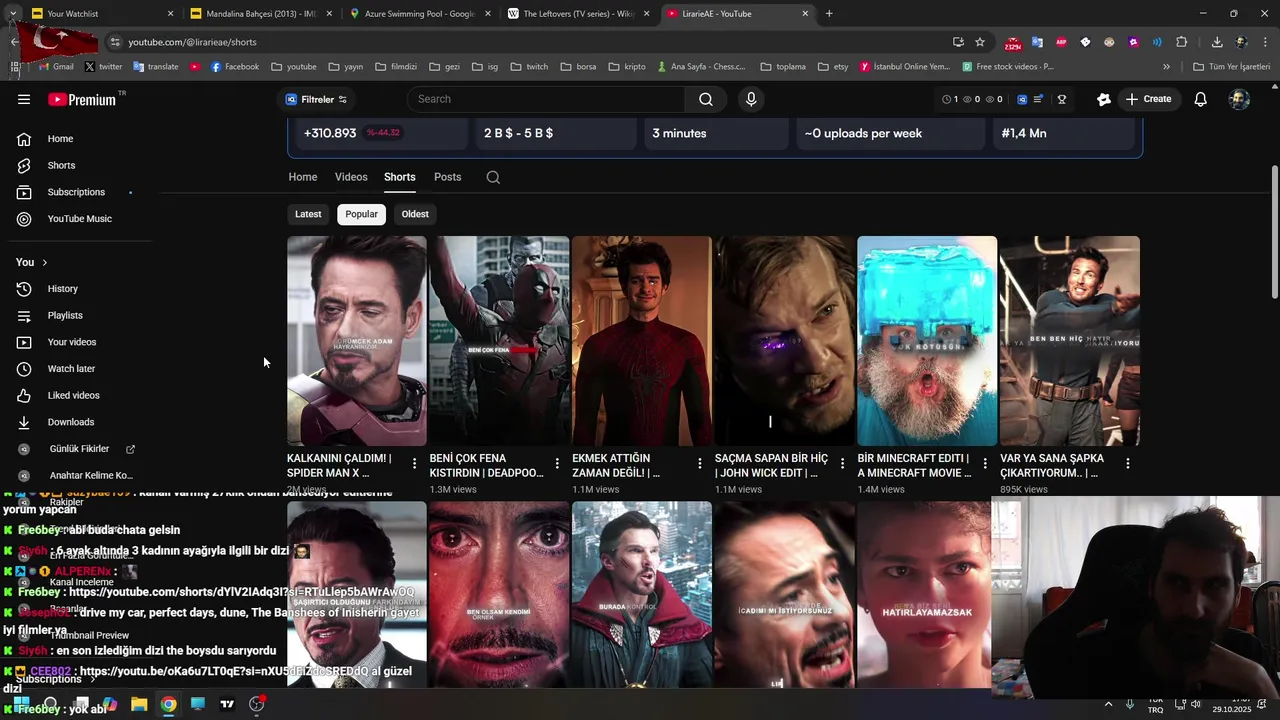The image size is (1280, 720).
Task: Click the search magnifier button
Action: [706, 99]
